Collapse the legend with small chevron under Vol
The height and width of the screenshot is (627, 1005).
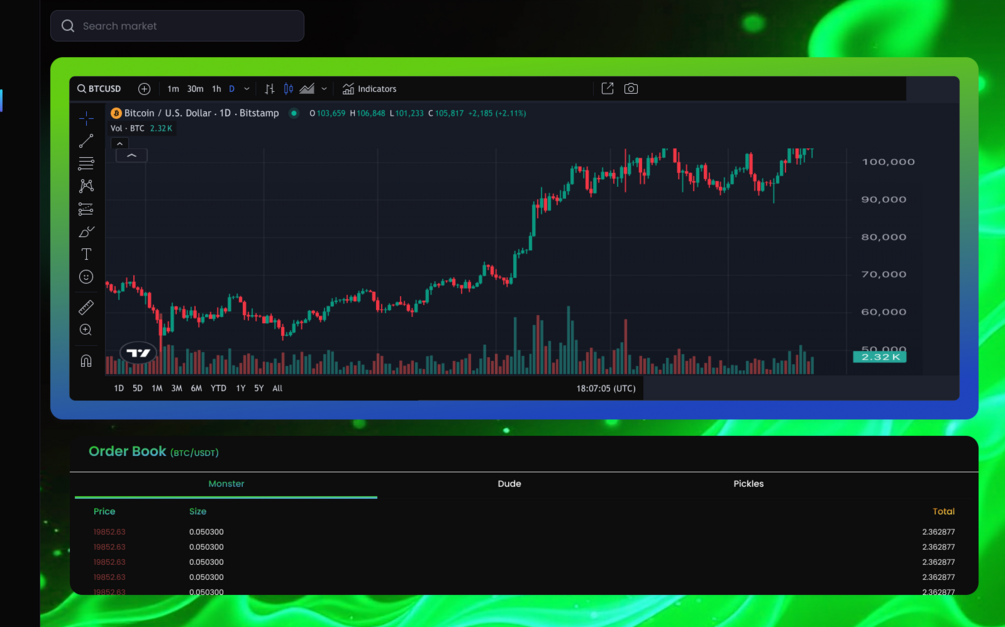pos(119,144)
